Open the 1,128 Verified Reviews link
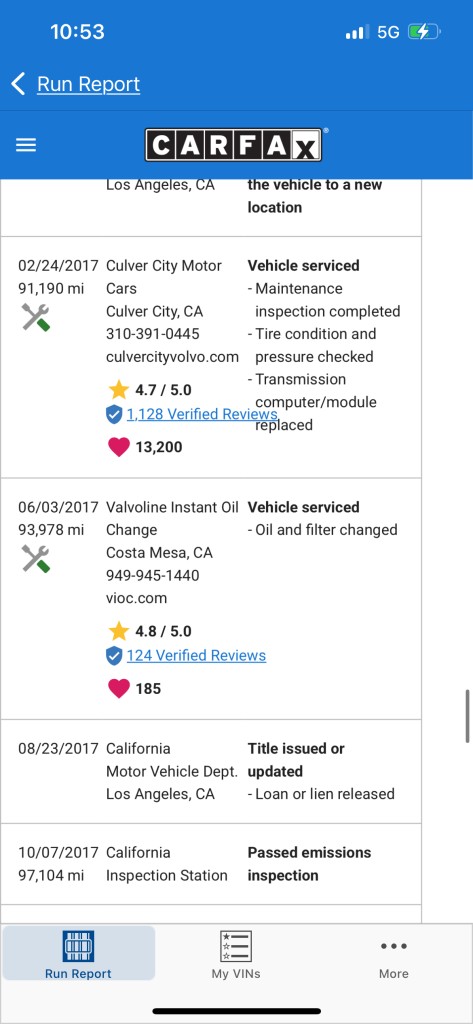Viewport: 473px width, 1024px height. click(x=202, y=414)
